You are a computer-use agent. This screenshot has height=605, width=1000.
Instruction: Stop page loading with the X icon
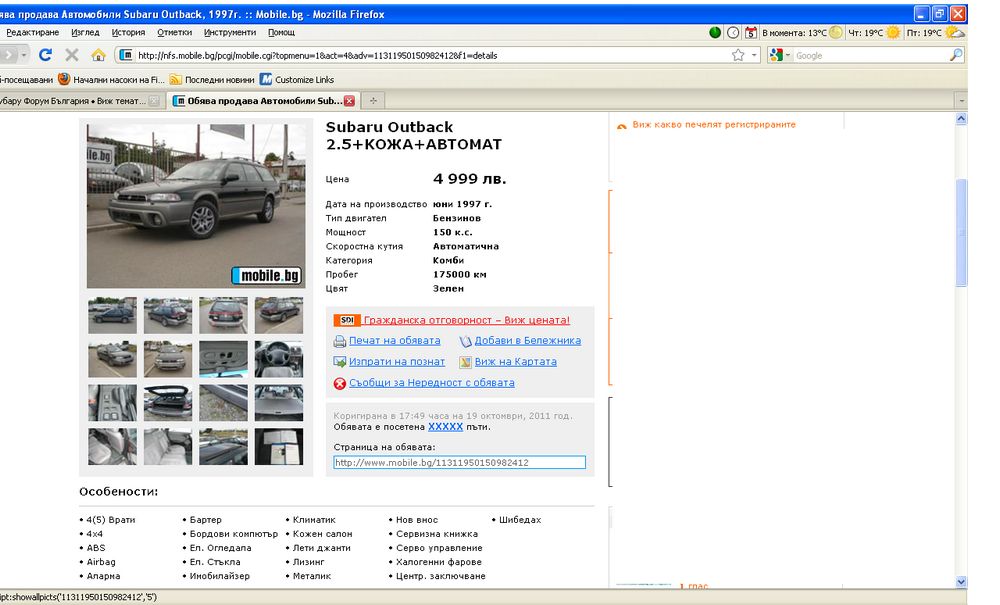click(x=72, y=55)
